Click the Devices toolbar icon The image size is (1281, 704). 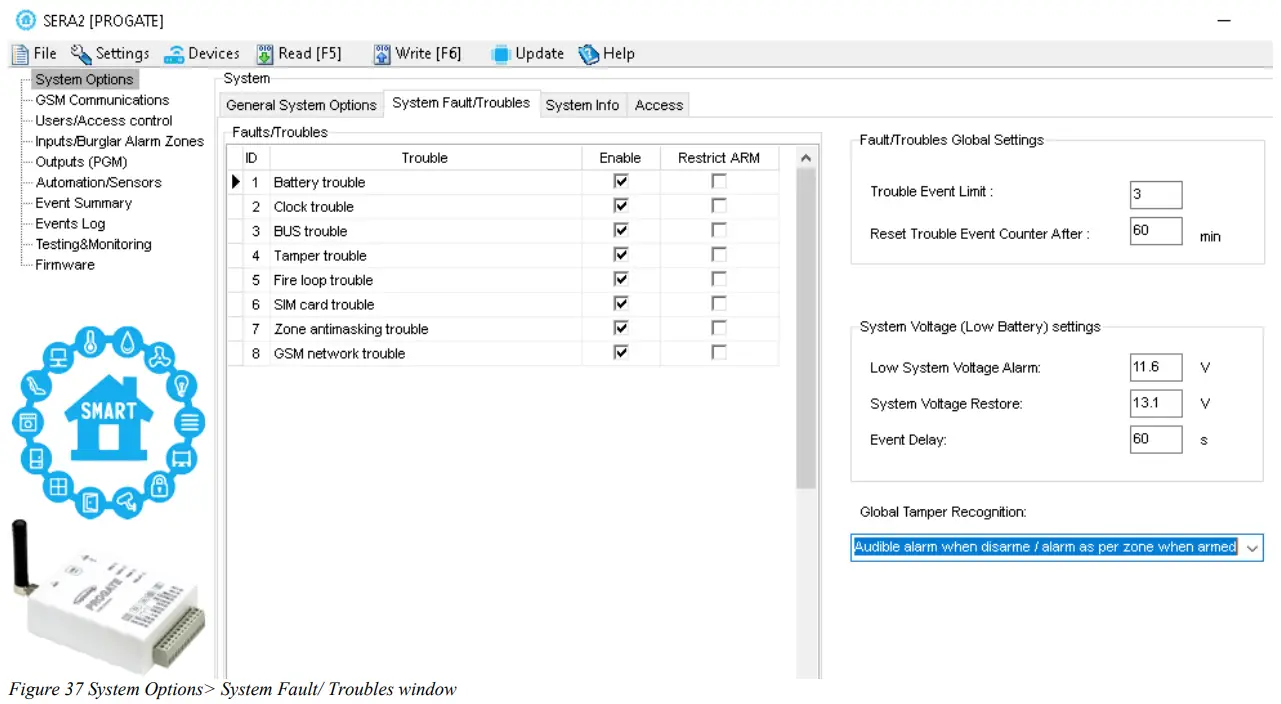(x=202, y=54)
